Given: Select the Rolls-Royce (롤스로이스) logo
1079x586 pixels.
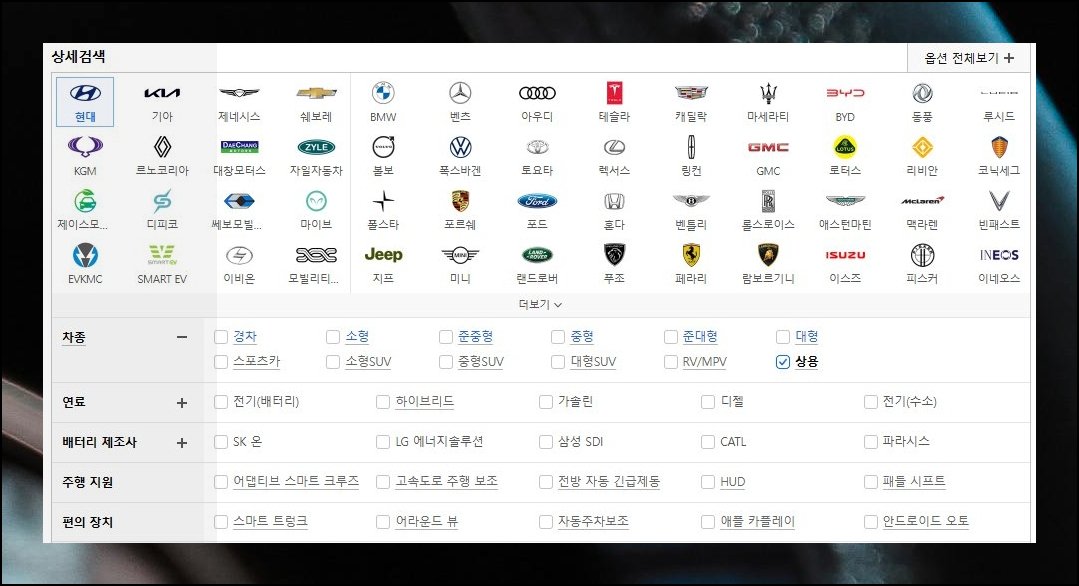Looking at the screenshot, I should click(x=769, y=201).
